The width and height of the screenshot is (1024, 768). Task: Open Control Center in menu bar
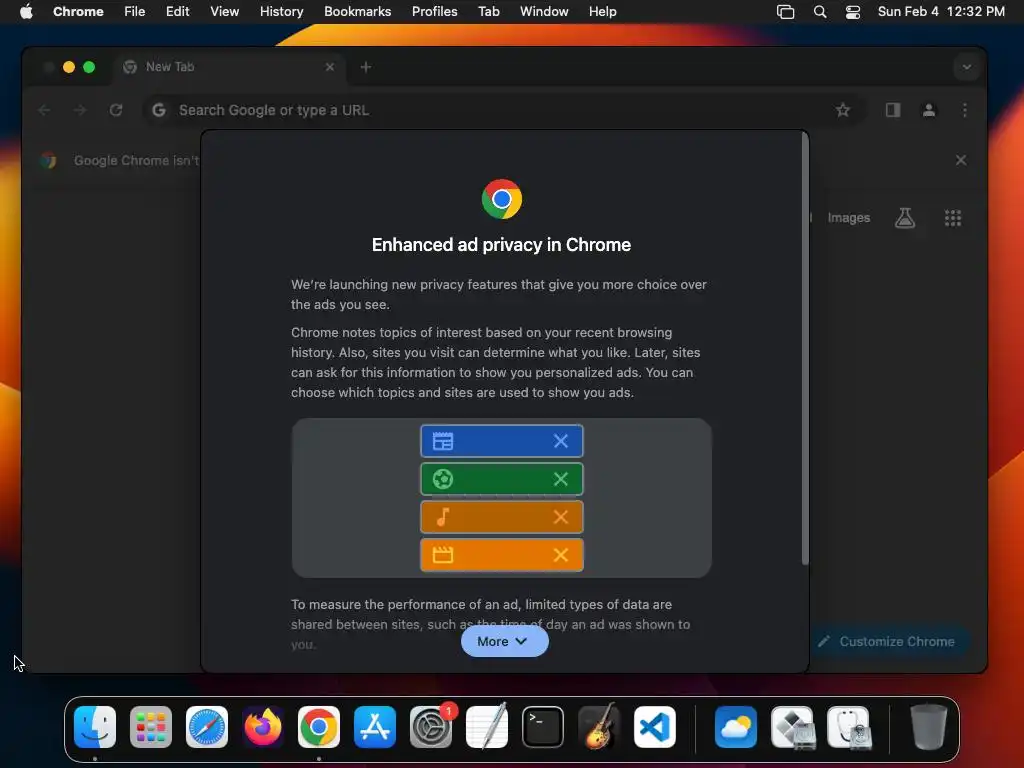click(852, 11)
